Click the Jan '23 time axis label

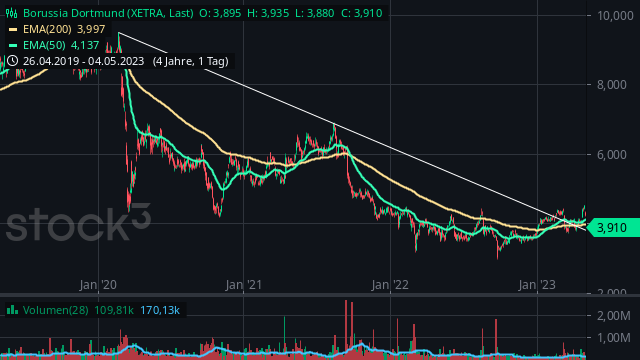click(x=537, y=285)
